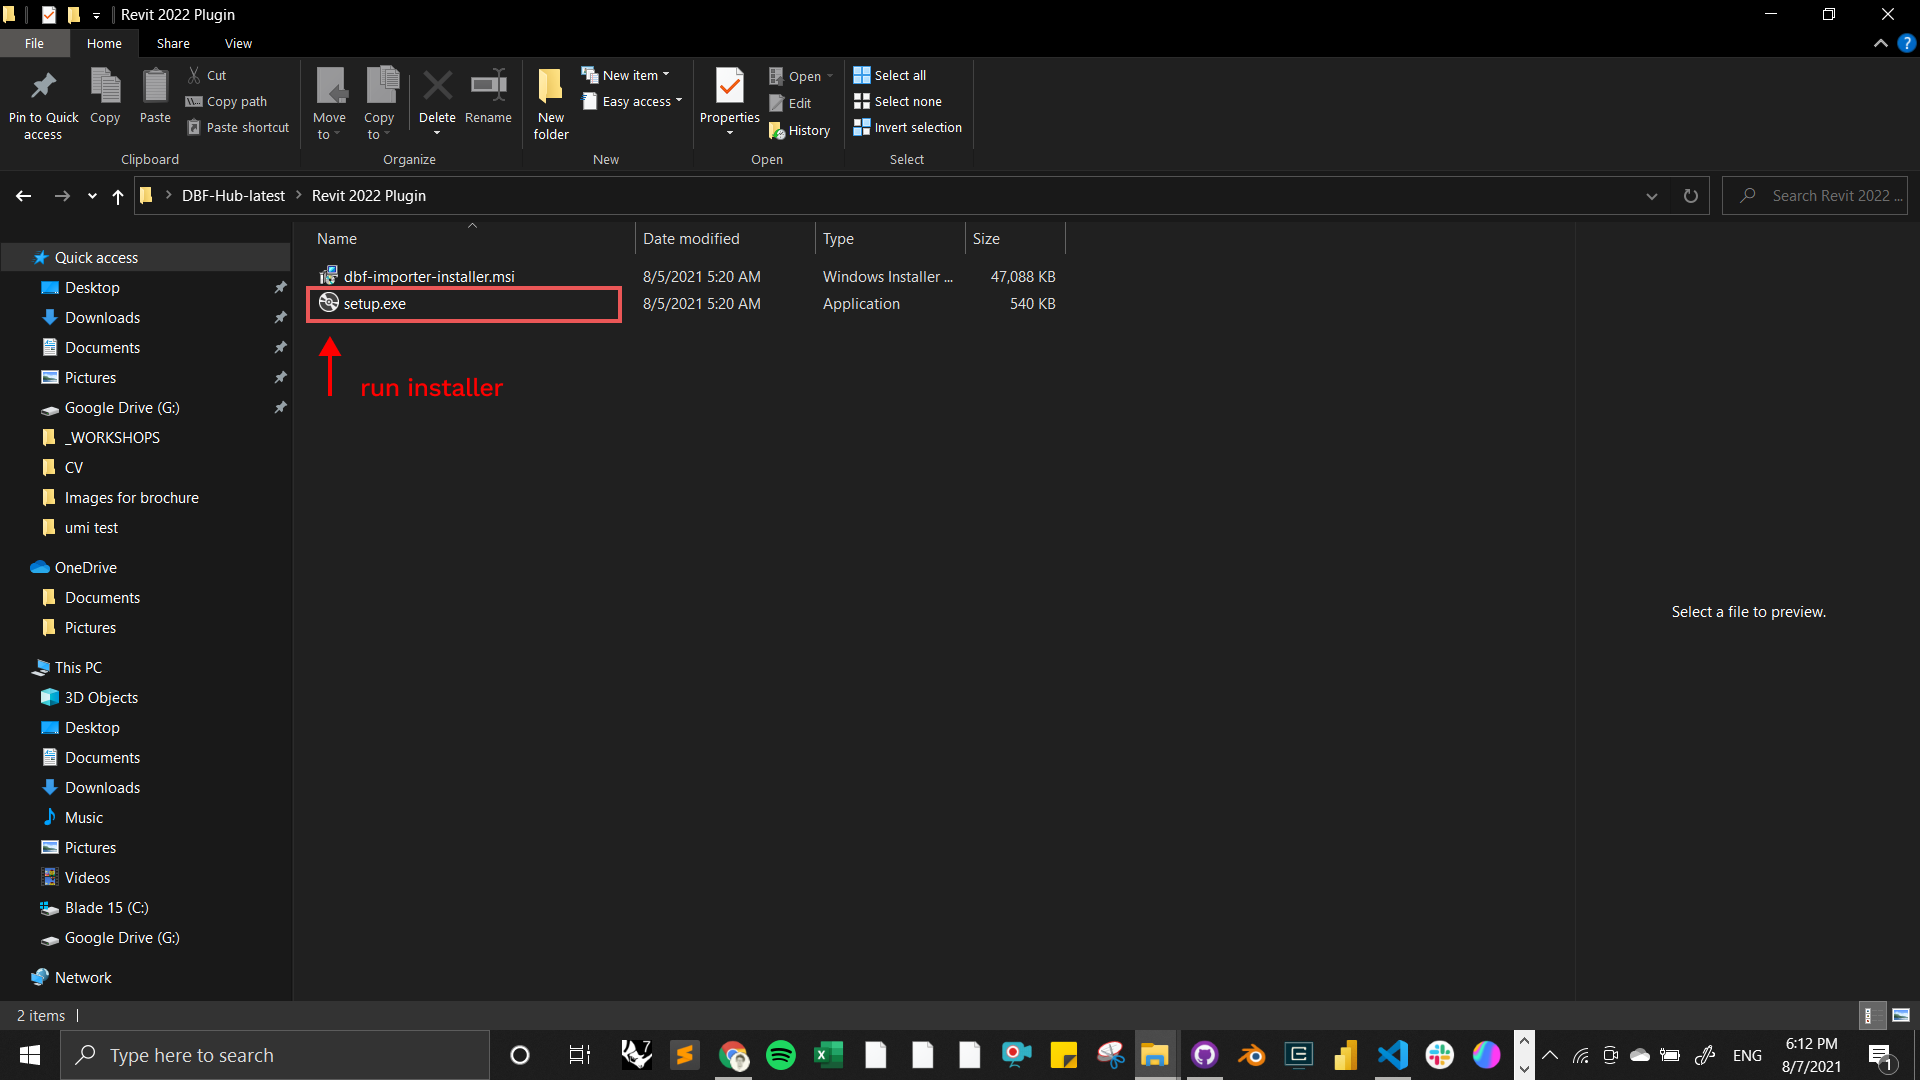Open _WORKSHOPS folder in the sidebar
Viewport: 1920px width, 1080px height.
point(112,437)
